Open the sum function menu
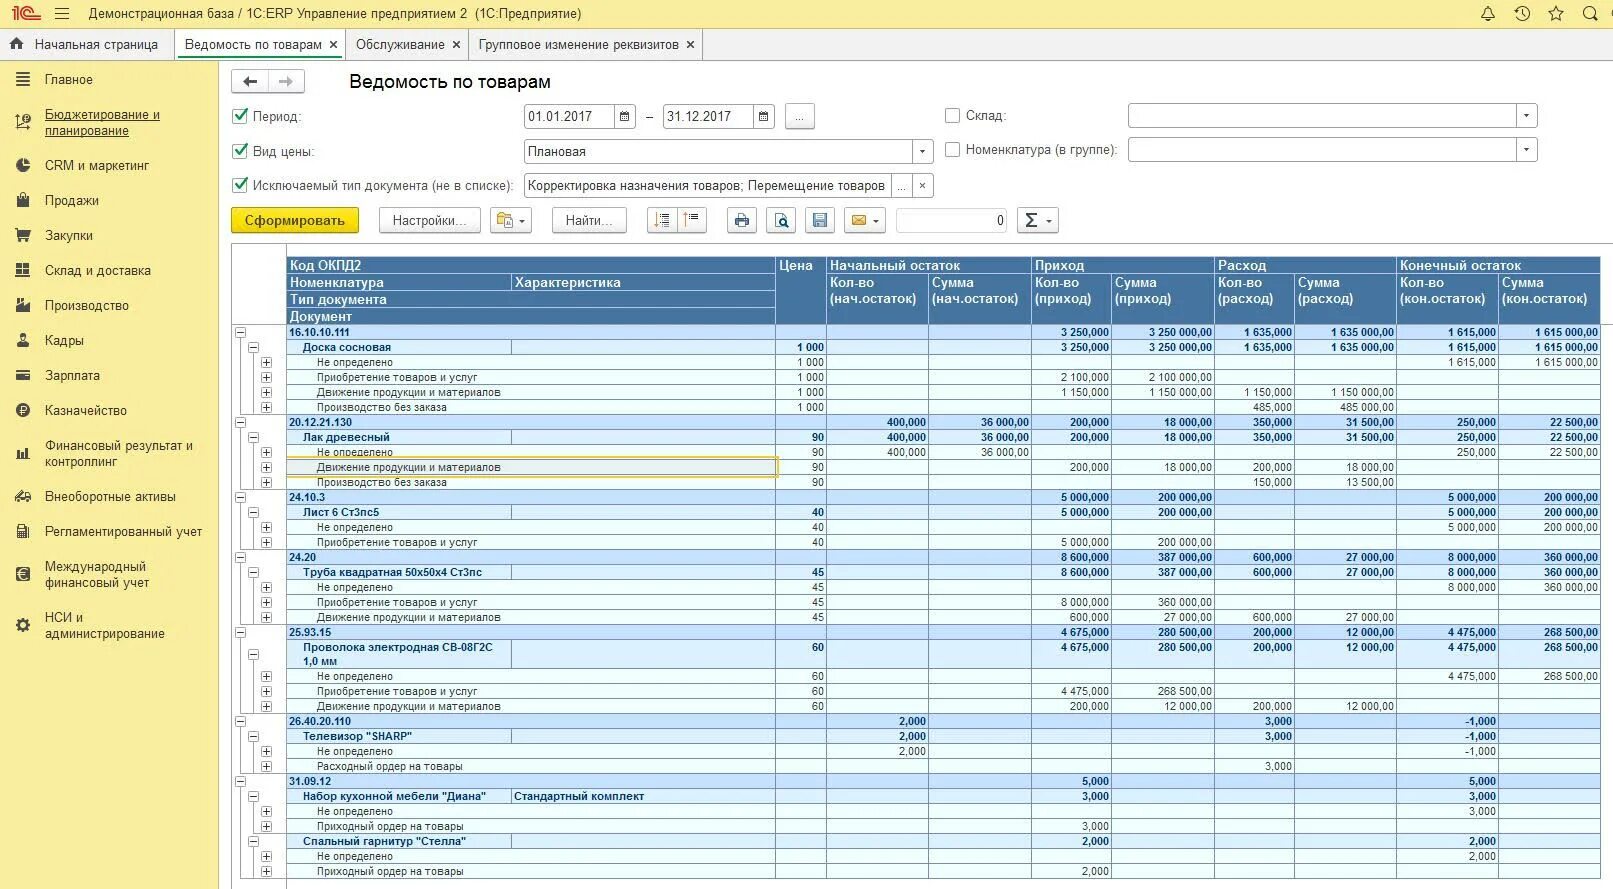 (1037, 220)
